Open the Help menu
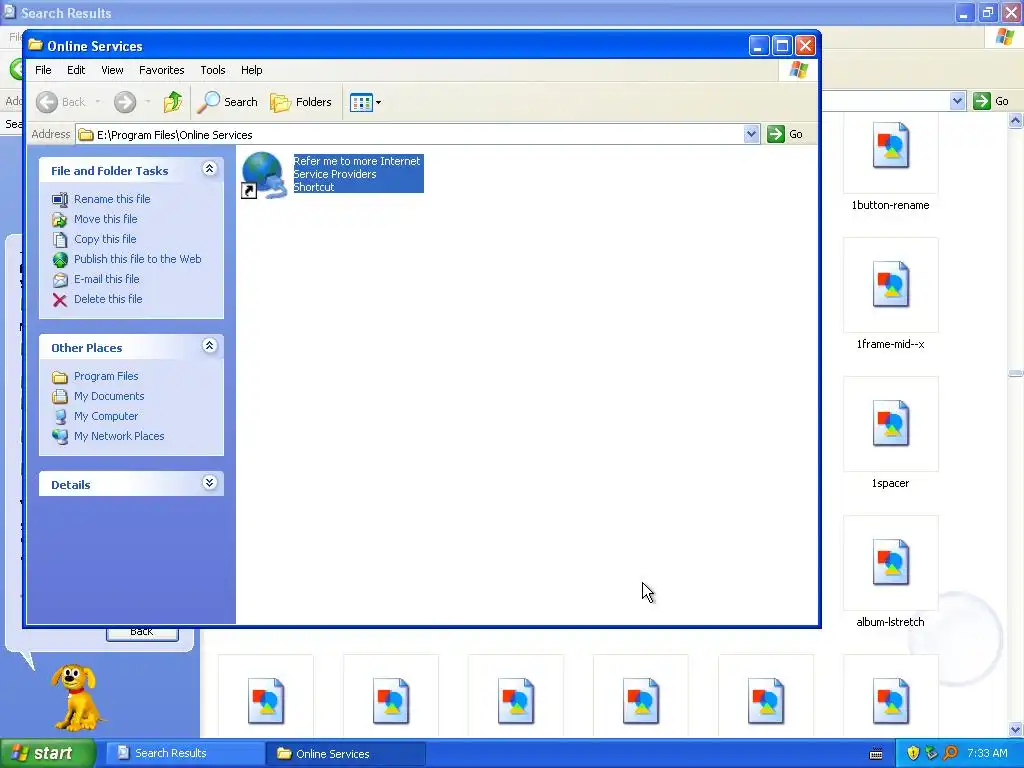Image resolution: width=1024 pixels, height=768 pixels. (x=251, y=70)
